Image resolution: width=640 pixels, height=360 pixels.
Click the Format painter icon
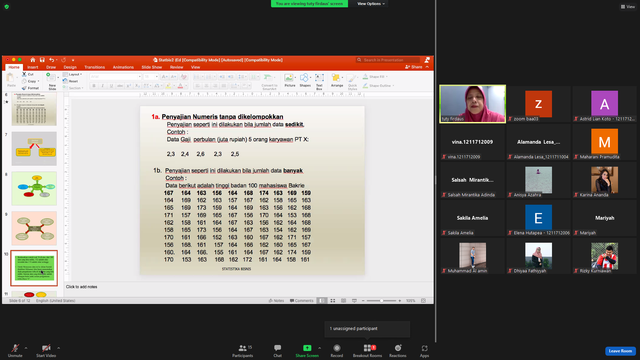pyautogui.click(x=24, y=88)
